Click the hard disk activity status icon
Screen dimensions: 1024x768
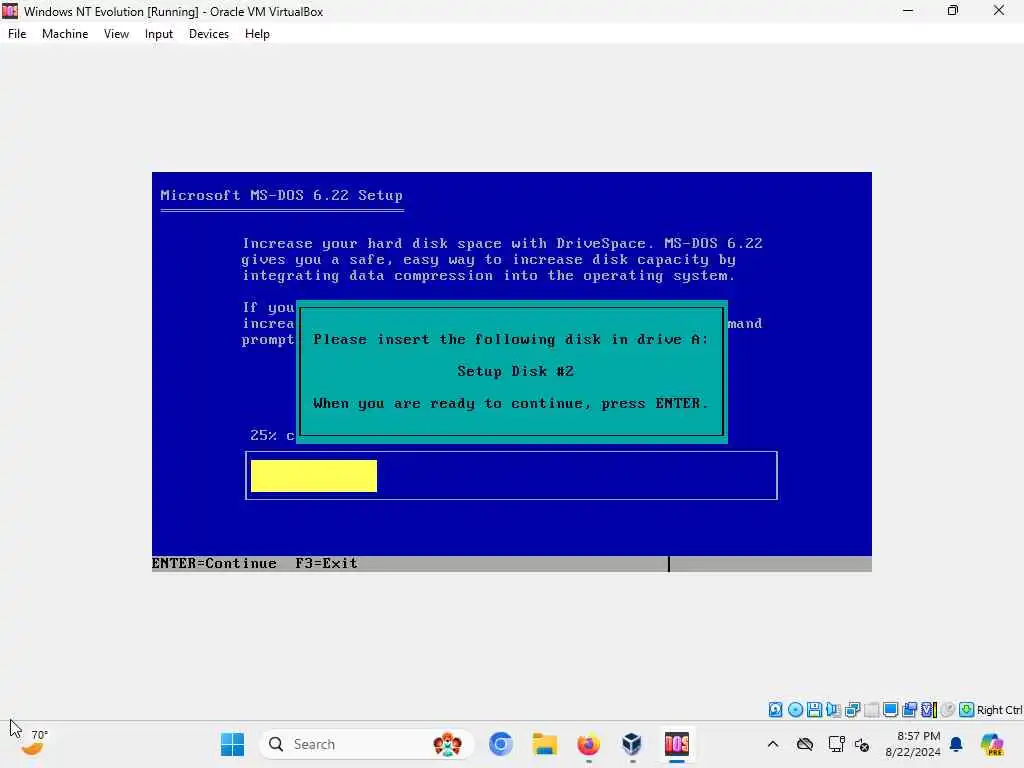pos(775,710)
